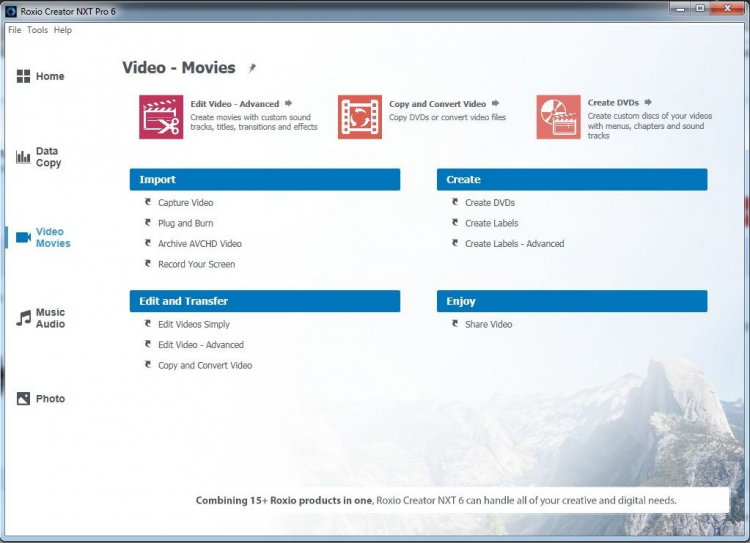Image resolution: width=750 pixels, height=543 pixels.
Task: Open the Tools menu
Action: pyautogui.click(x=37, y=30)
